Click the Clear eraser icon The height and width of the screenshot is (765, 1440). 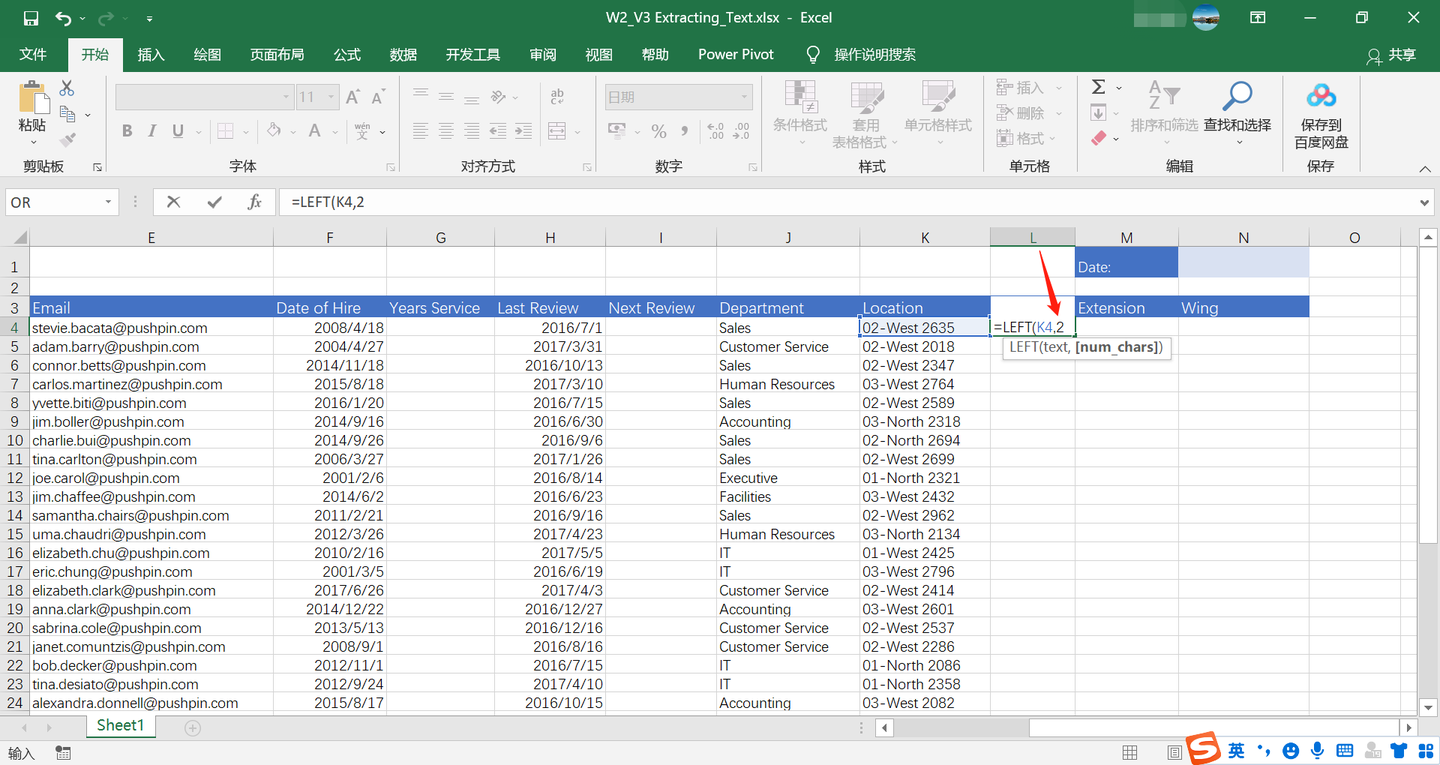coord(1098,138)
